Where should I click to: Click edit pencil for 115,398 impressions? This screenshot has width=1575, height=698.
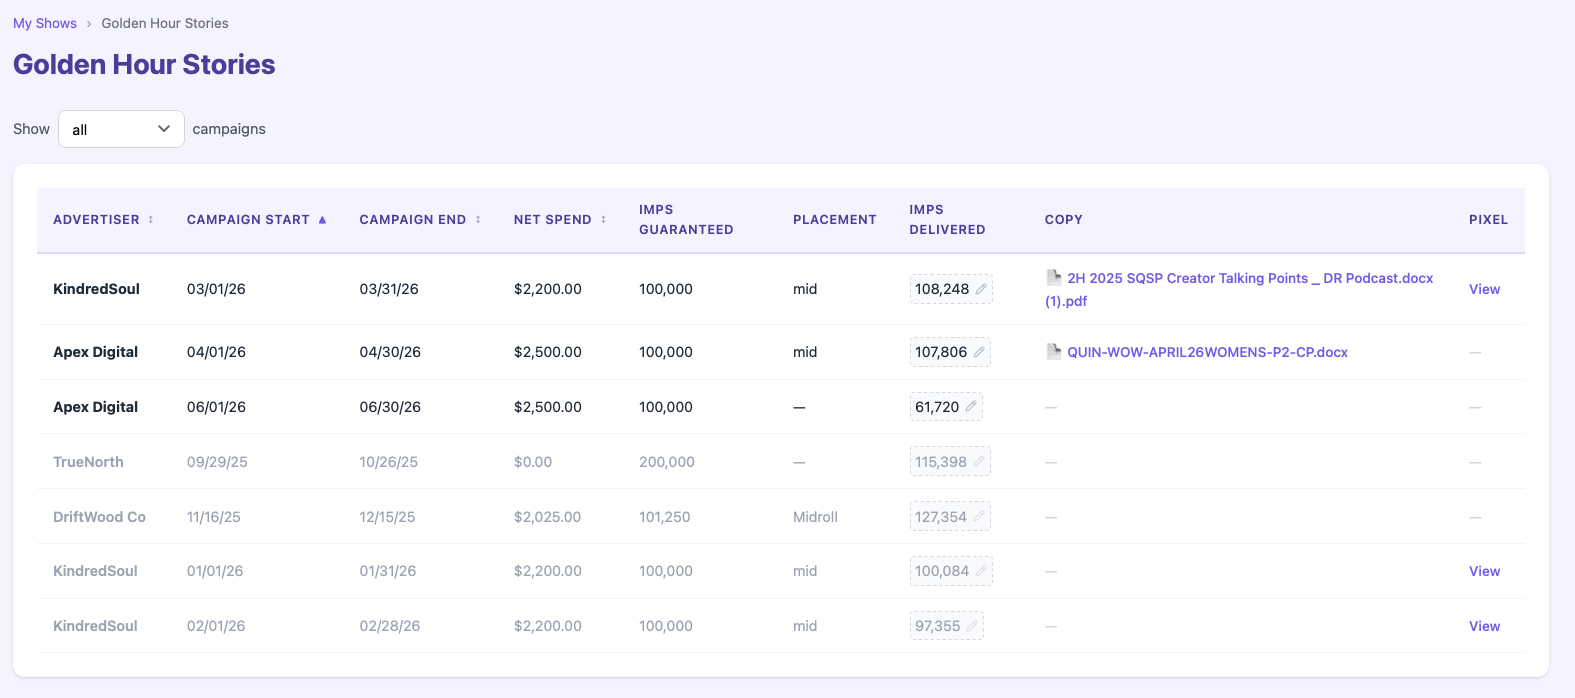[x=979, y=462]
